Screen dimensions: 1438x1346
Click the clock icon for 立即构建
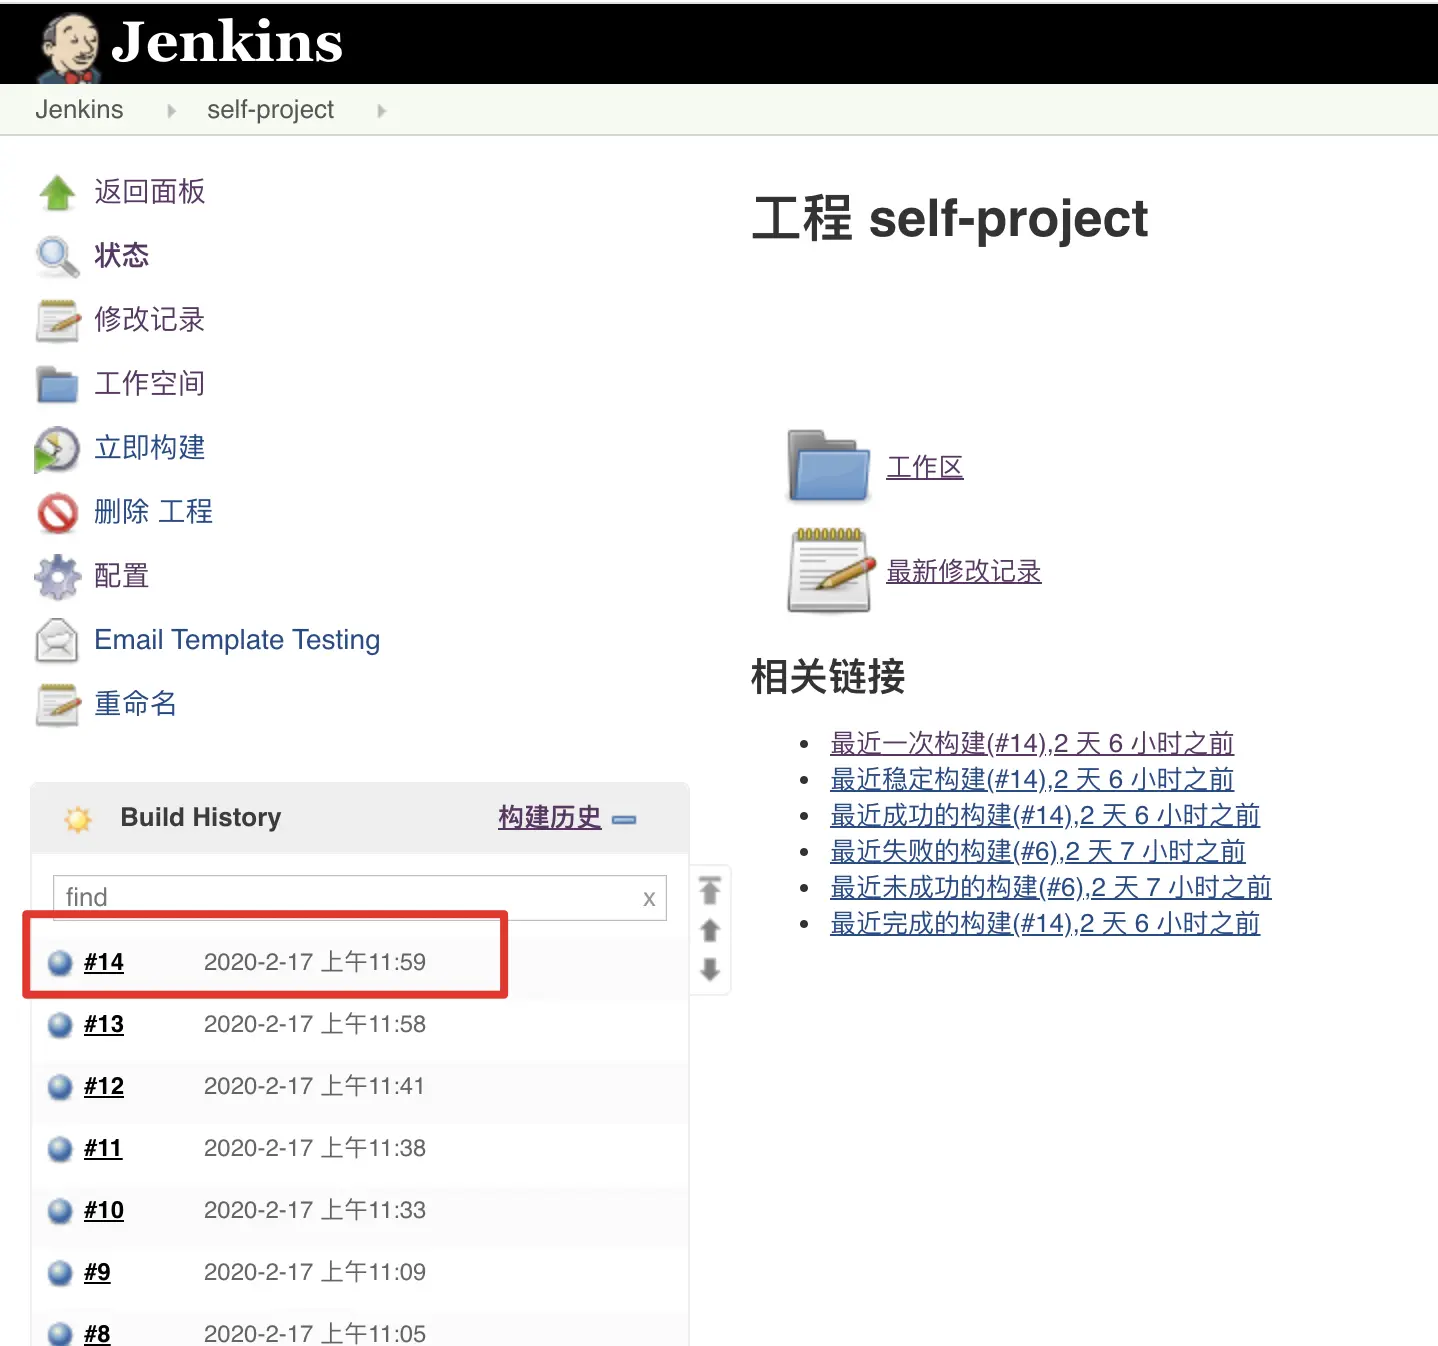point(57,449)
